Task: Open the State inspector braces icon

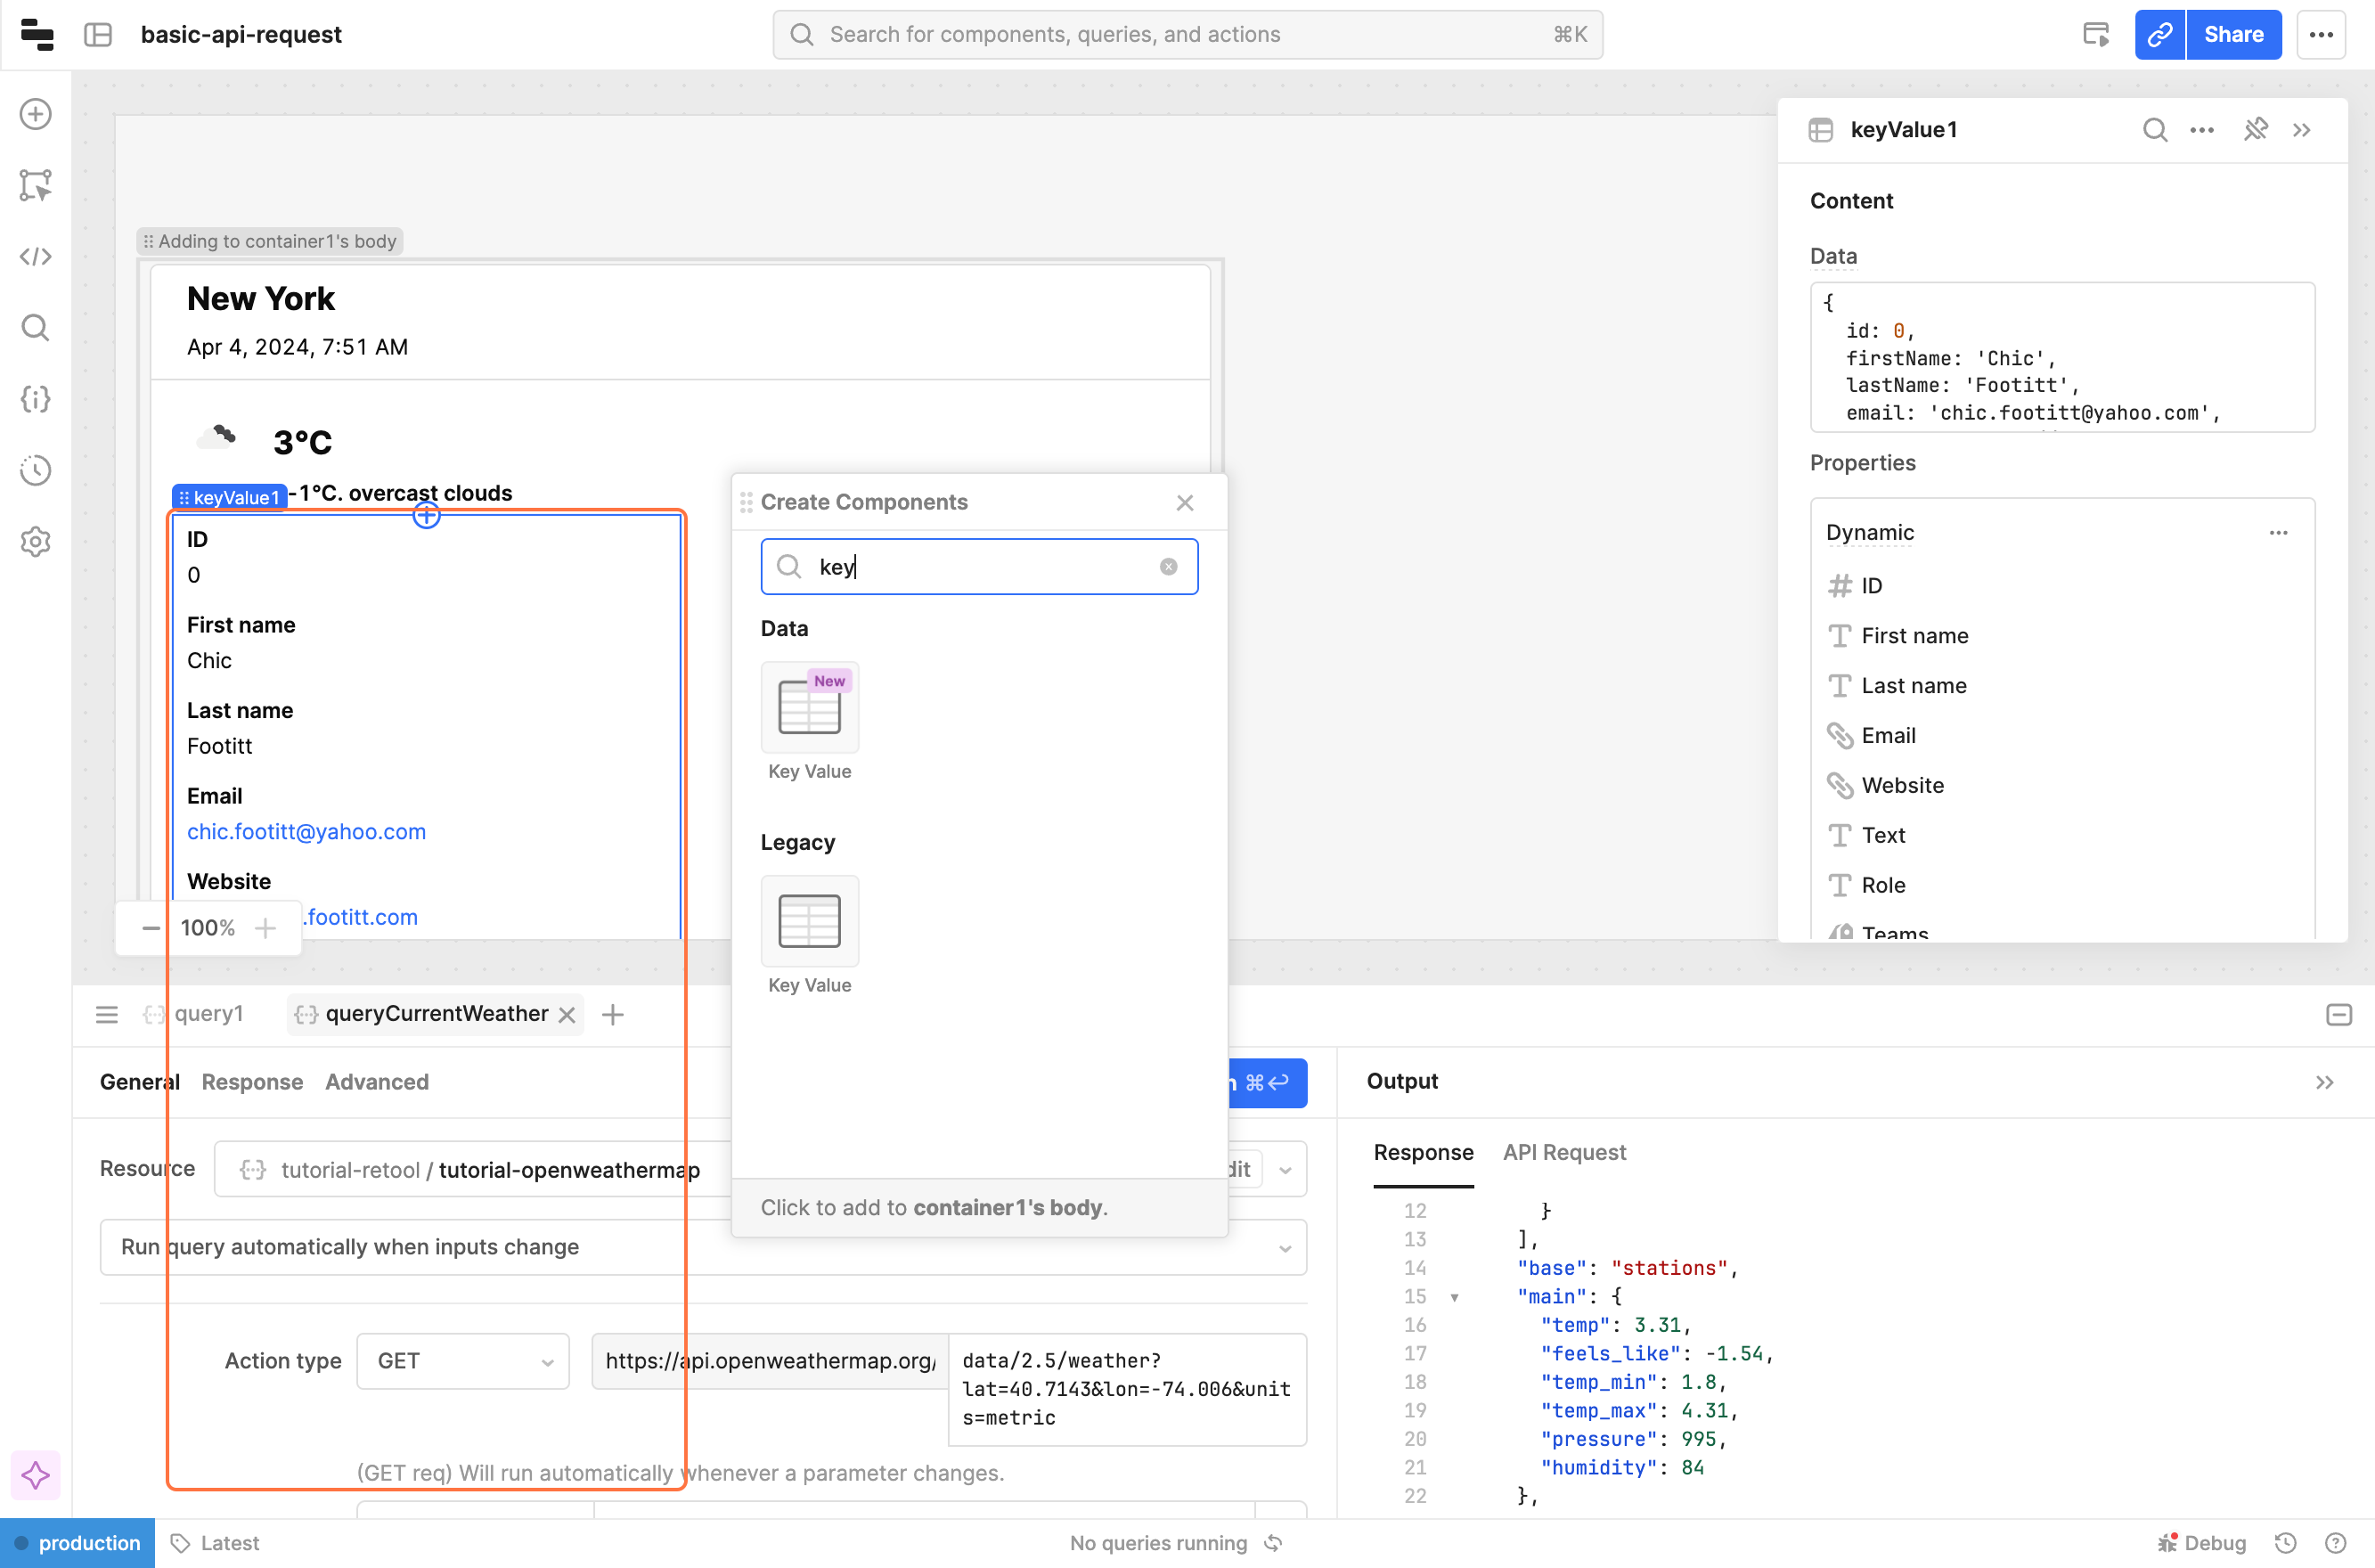Action: point(36,399)
